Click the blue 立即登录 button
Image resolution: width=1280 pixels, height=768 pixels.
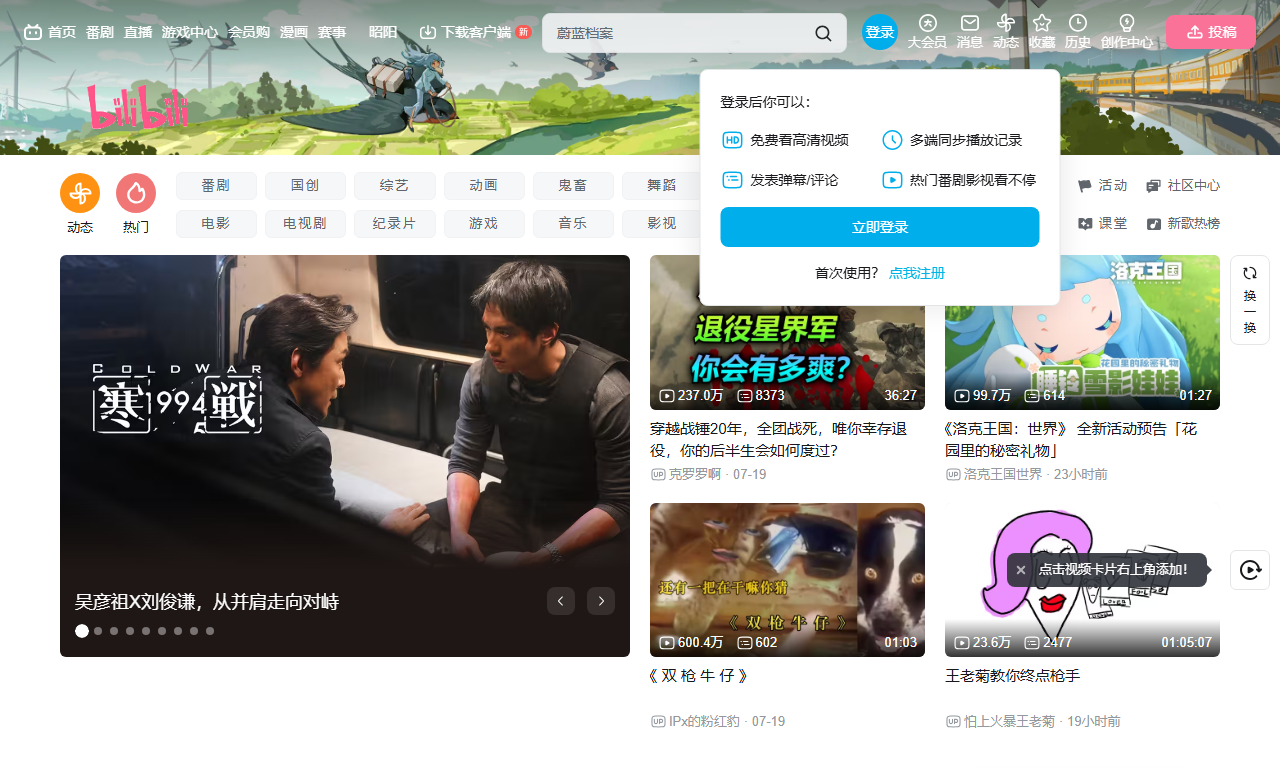pos(880,227)
